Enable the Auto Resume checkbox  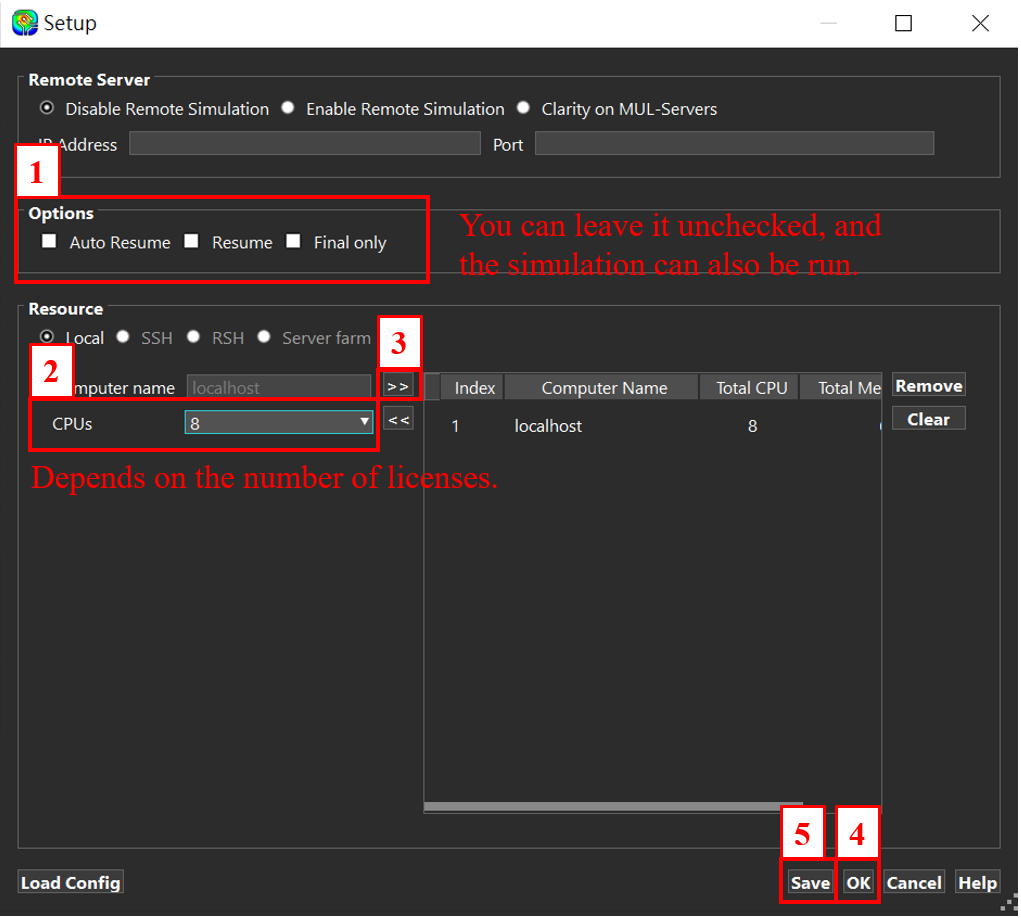(x=49, y=242)
